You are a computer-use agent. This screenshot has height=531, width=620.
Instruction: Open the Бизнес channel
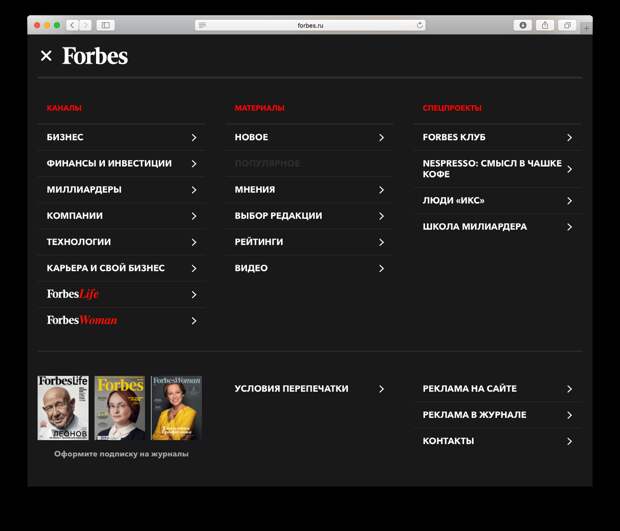coord(121,137)
